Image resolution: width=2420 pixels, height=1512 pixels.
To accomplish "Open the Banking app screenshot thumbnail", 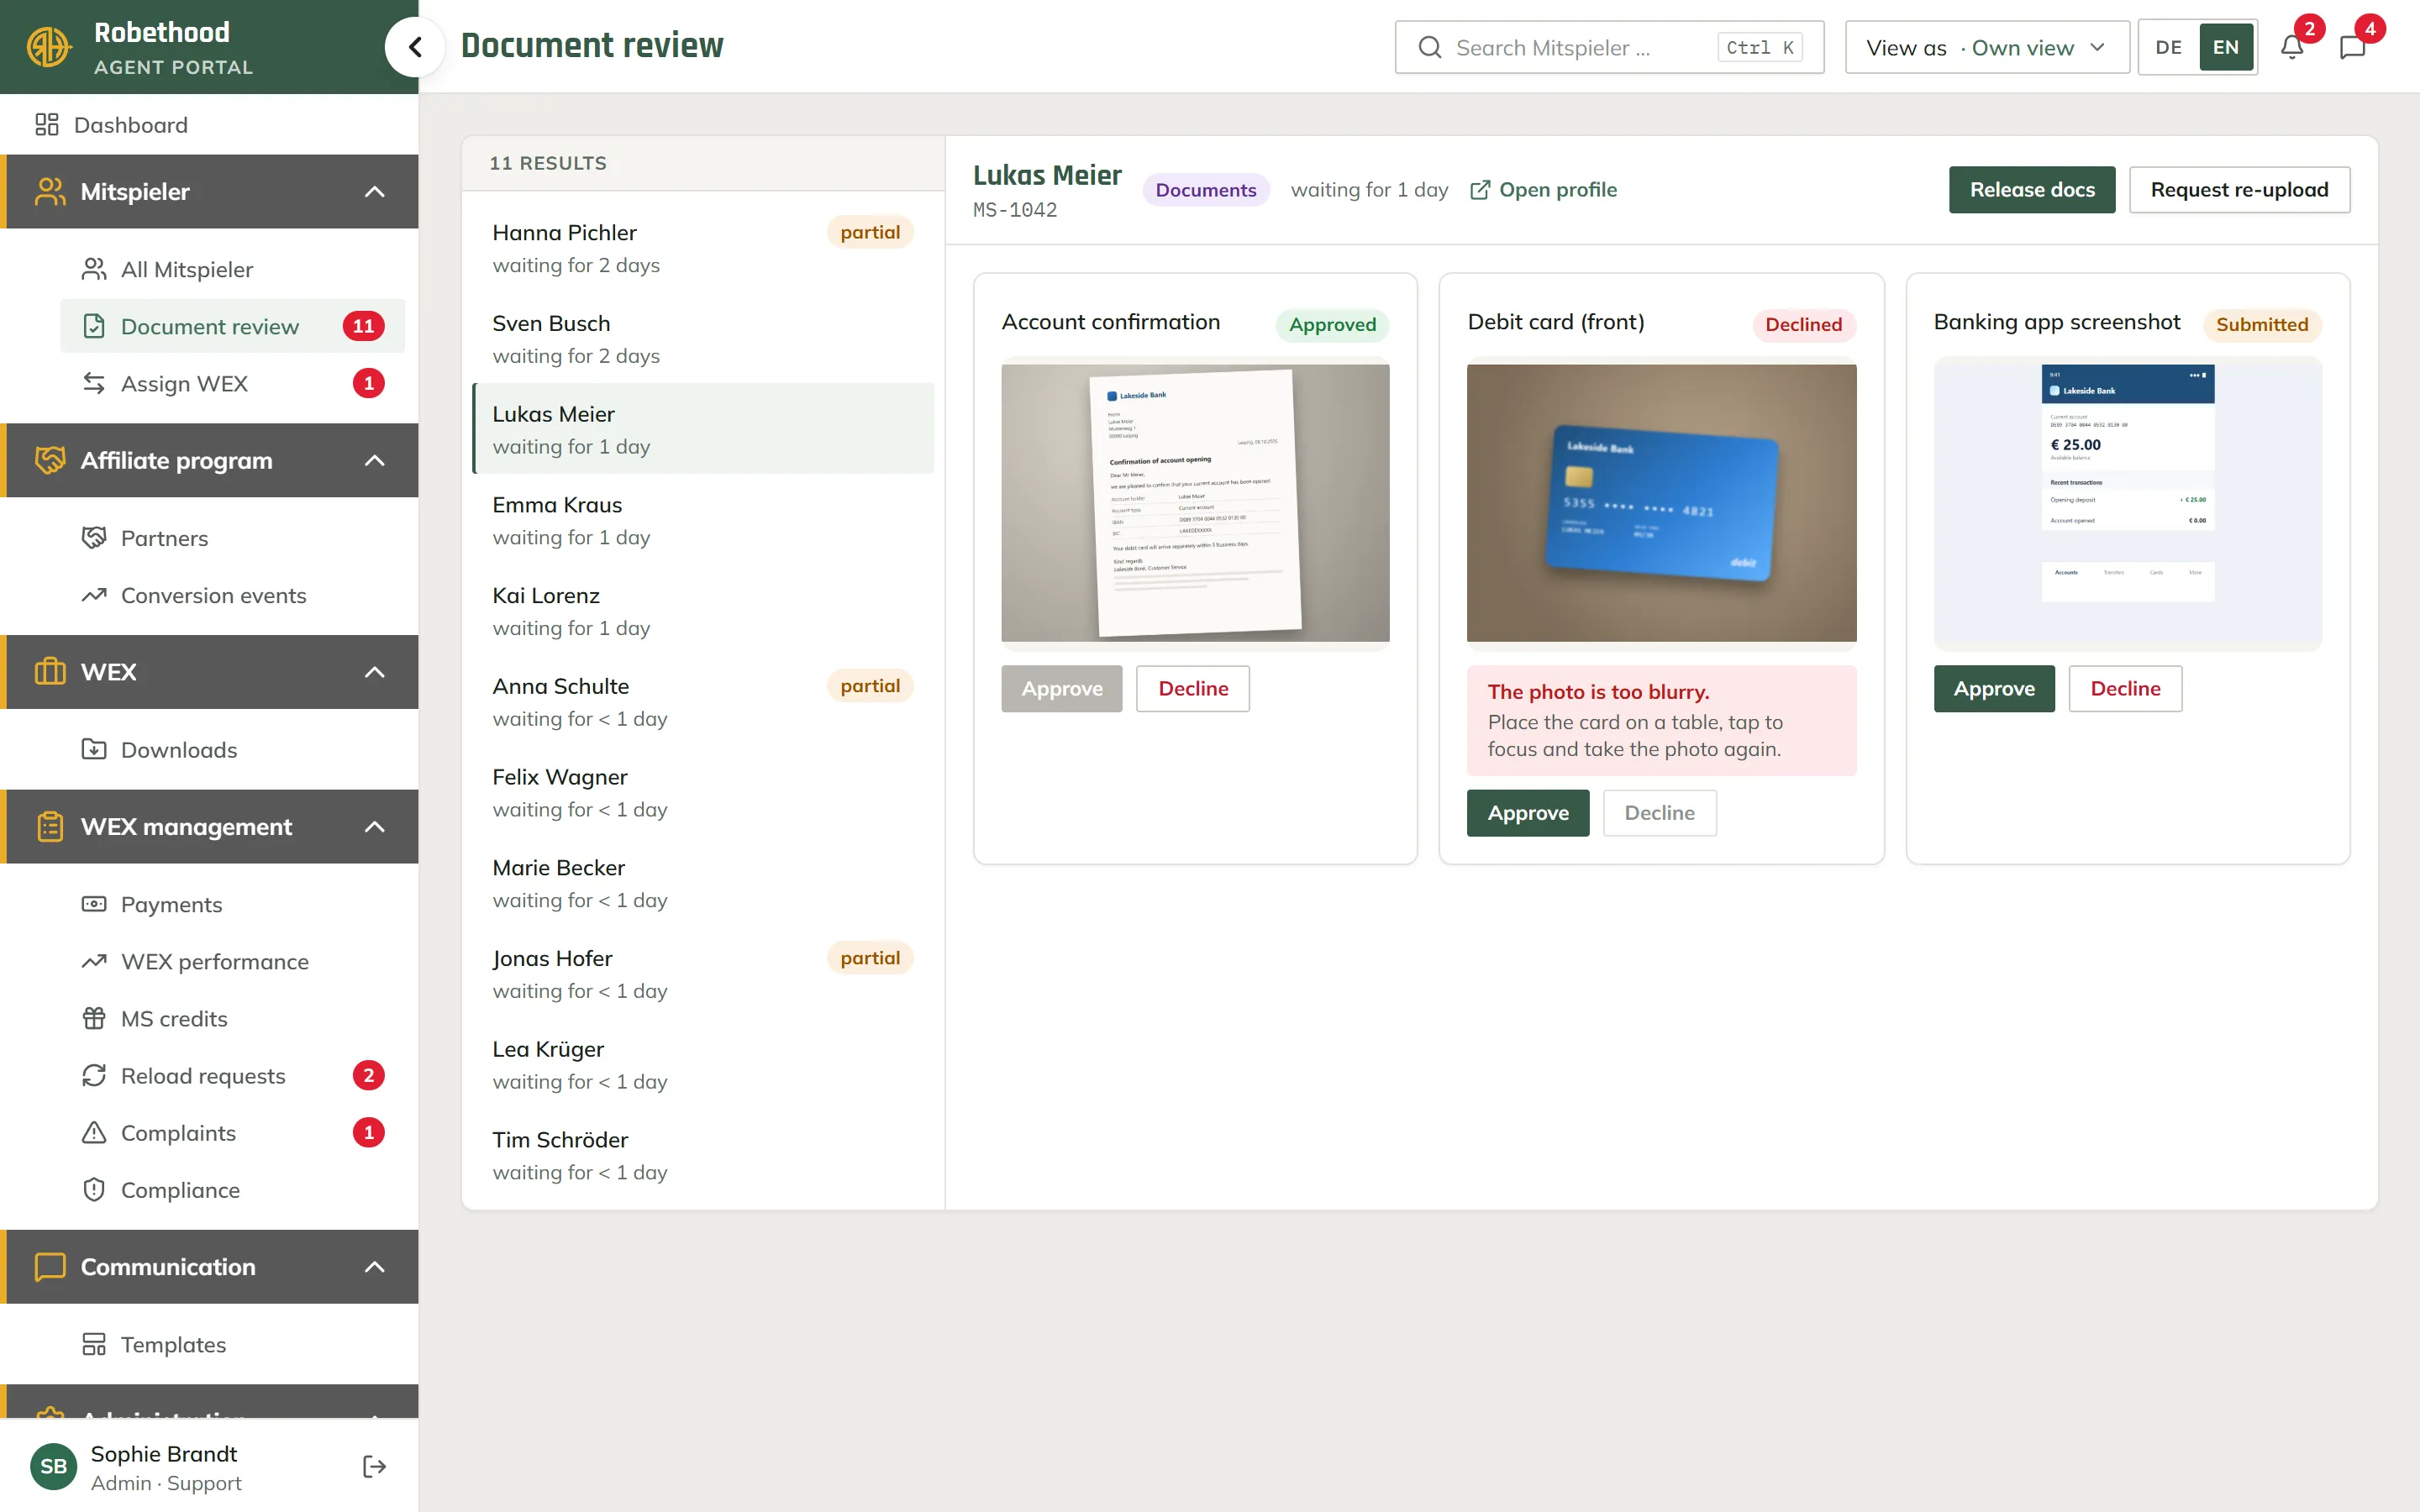I will click(x=2127, y=503).
